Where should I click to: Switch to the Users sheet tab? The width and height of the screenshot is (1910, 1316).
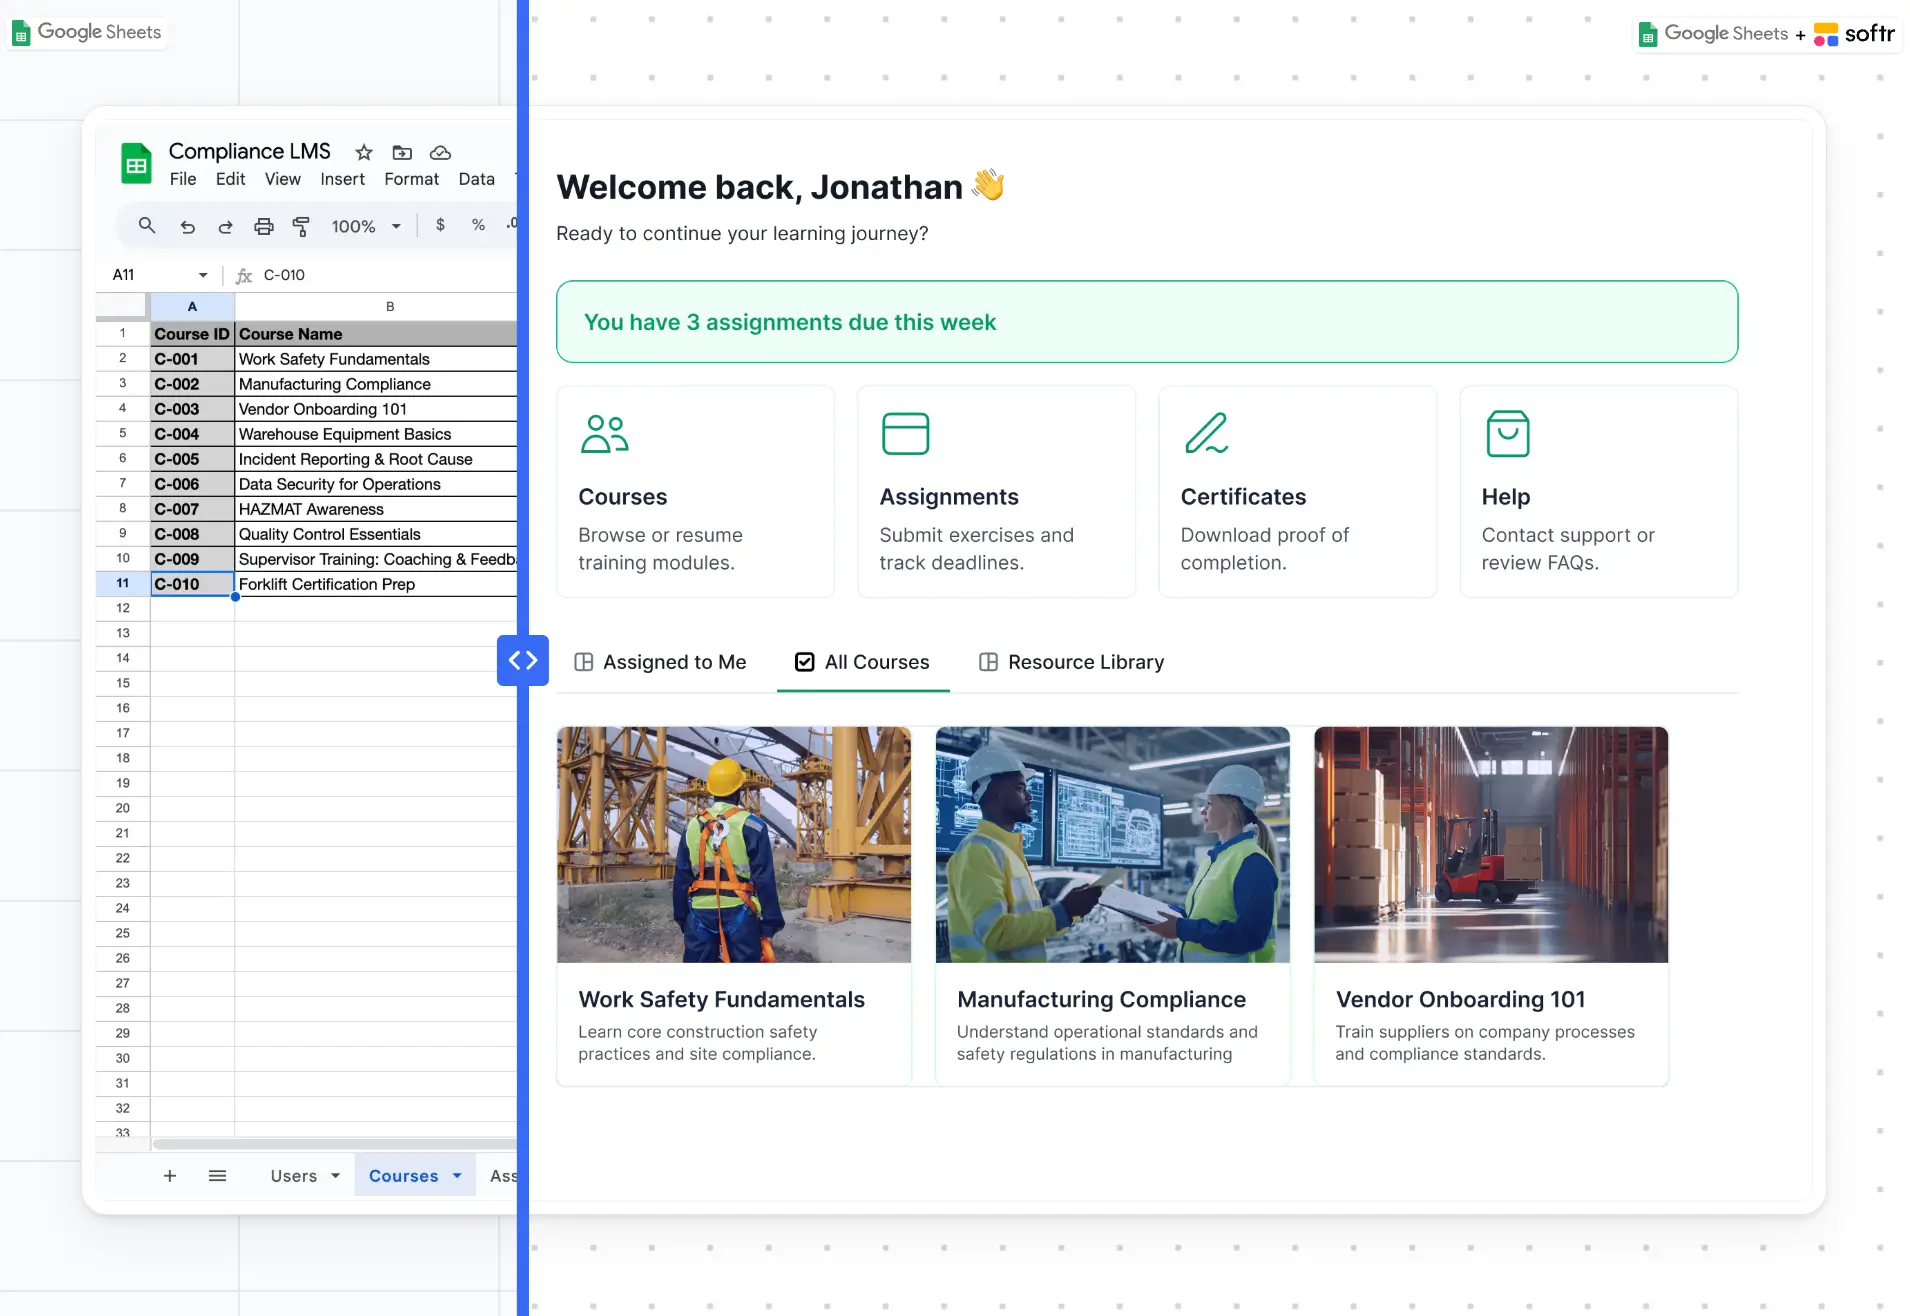click(293, 1176)
